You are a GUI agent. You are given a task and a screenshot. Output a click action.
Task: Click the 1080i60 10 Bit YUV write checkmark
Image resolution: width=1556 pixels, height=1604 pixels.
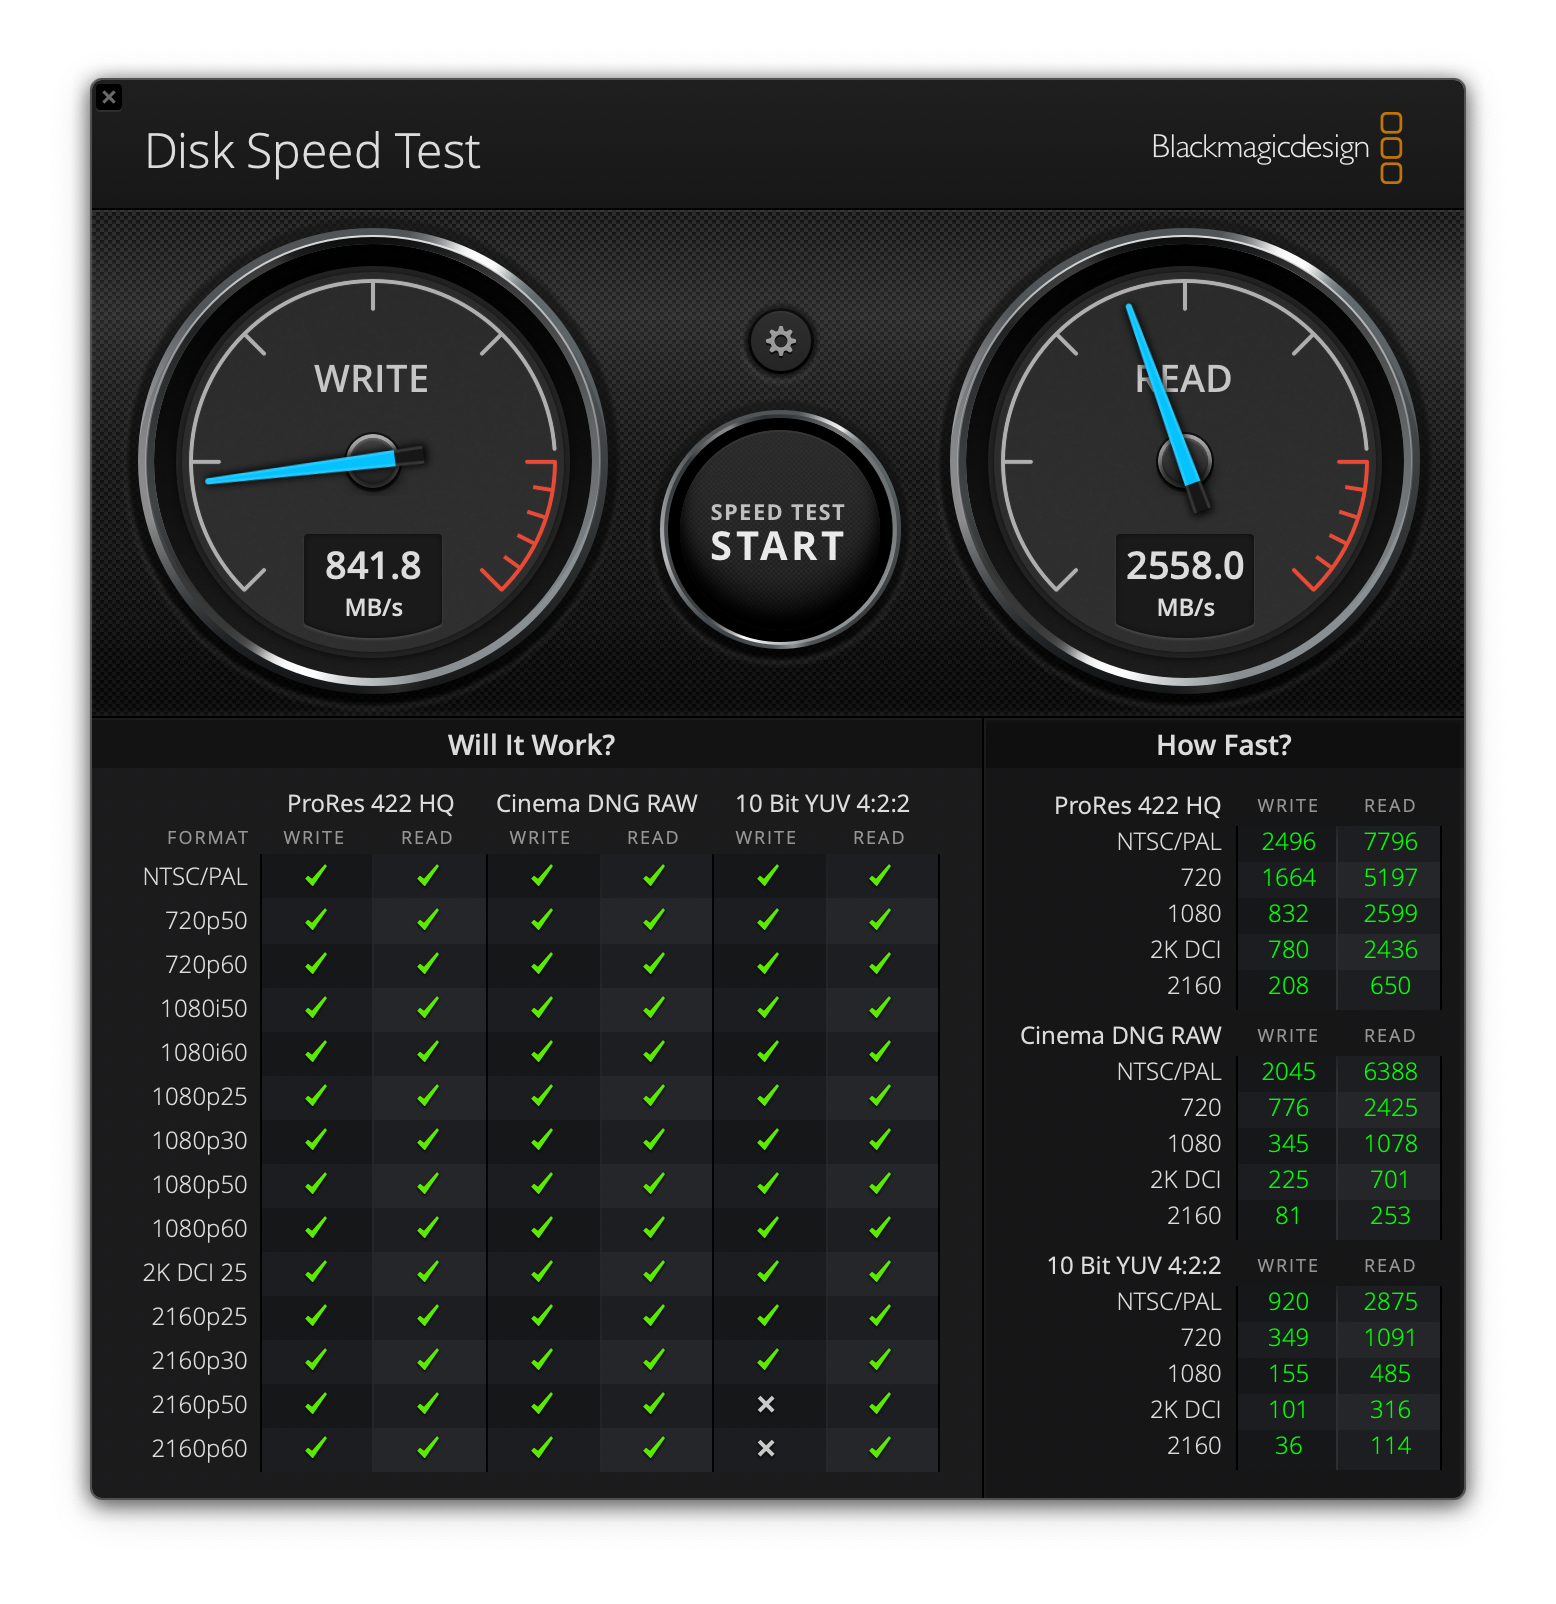tap(768, 1052)
